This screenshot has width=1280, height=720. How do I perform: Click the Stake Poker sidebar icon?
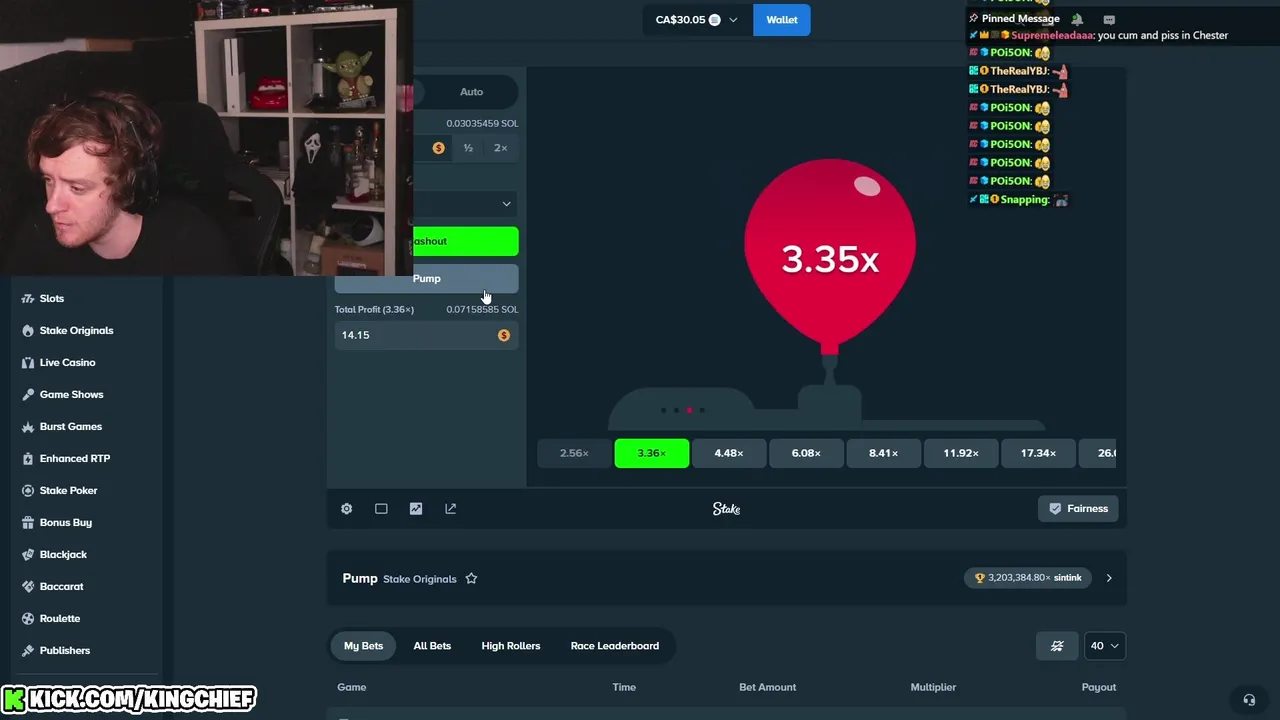pyautogui.click(x=28, y=491)
